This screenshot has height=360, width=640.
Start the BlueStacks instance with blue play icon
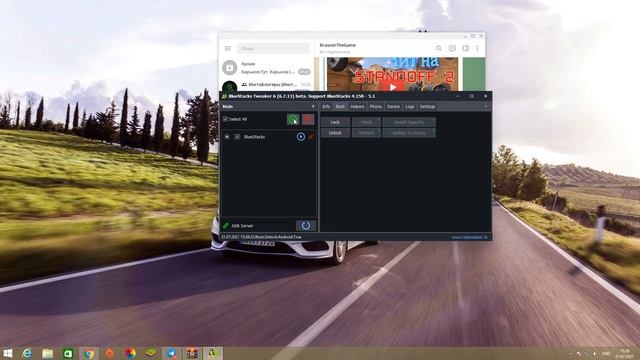(x=301, y=137)
